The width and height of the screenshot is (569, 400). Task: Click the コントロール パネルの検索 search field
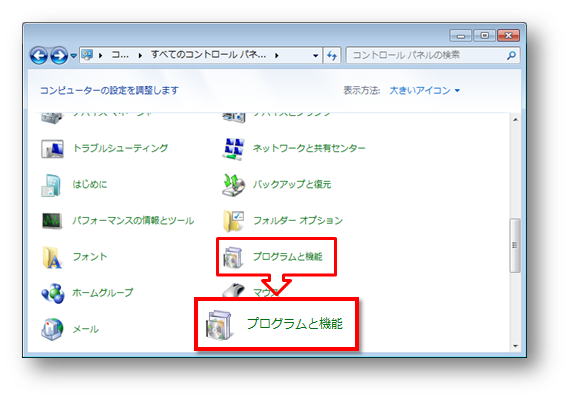point(428,55)
